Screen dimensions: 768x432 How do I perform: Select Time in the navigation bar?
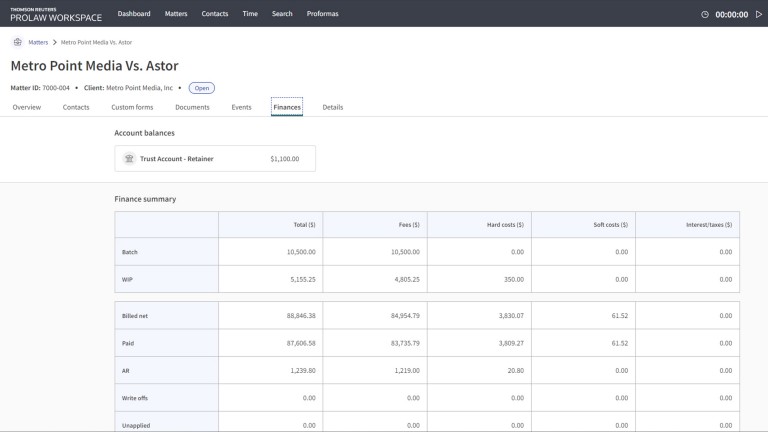250,14
